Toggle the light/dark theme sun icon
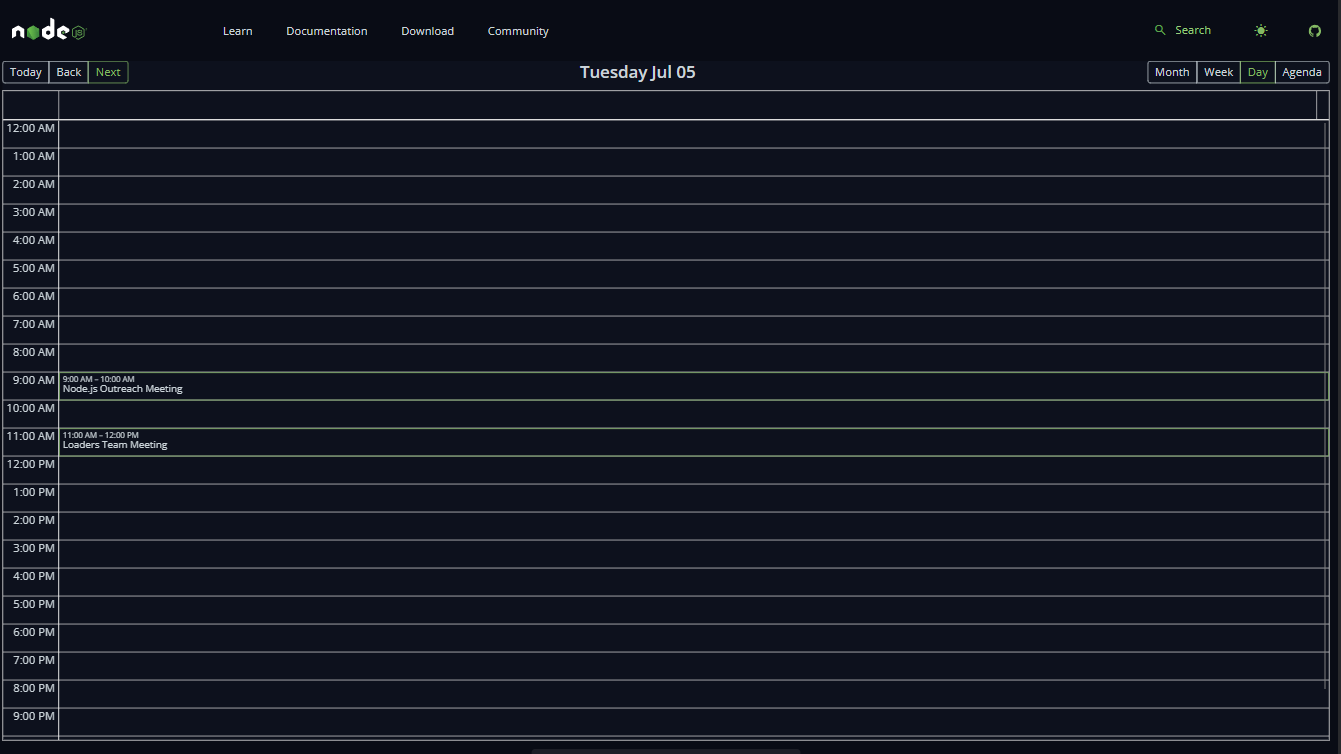The width and height of the screenshot is (1341, 754). (x=1261, y=31)
